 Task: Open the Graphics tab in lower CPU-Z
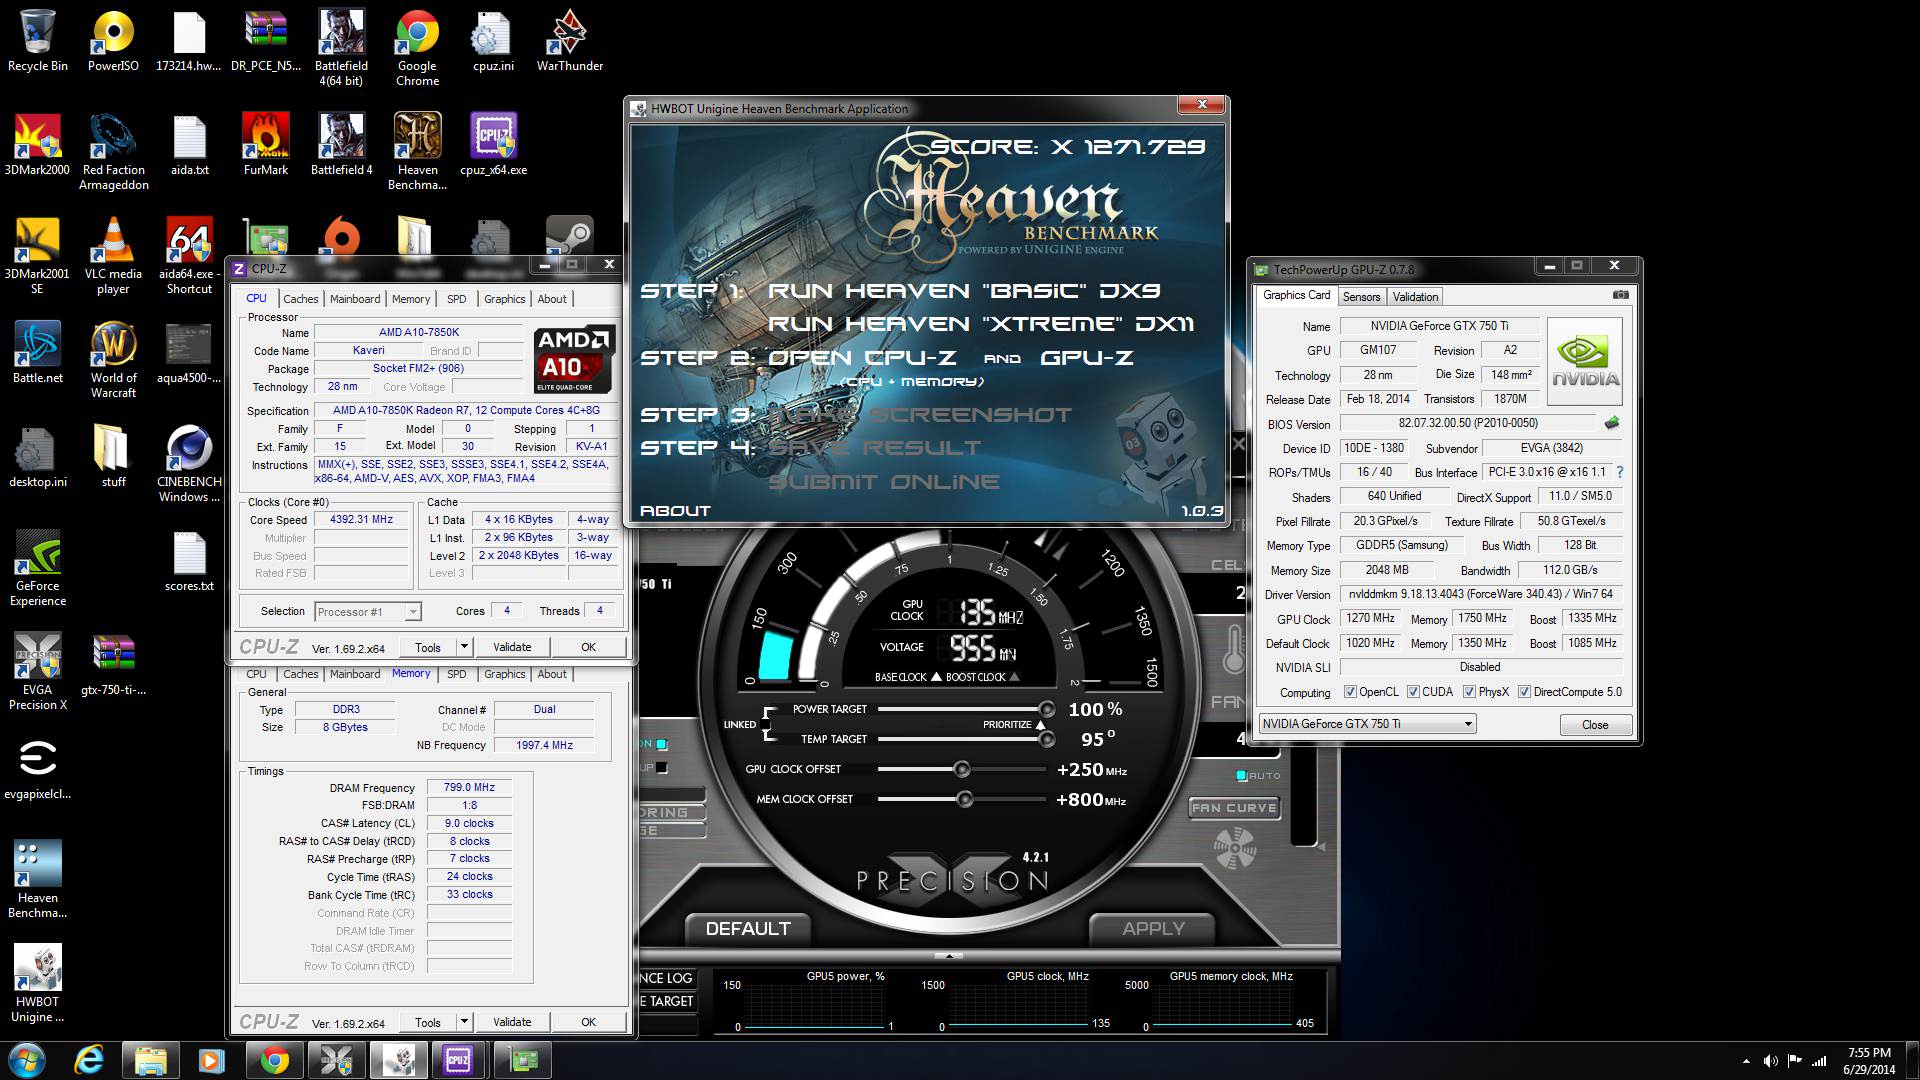(504, 674)
